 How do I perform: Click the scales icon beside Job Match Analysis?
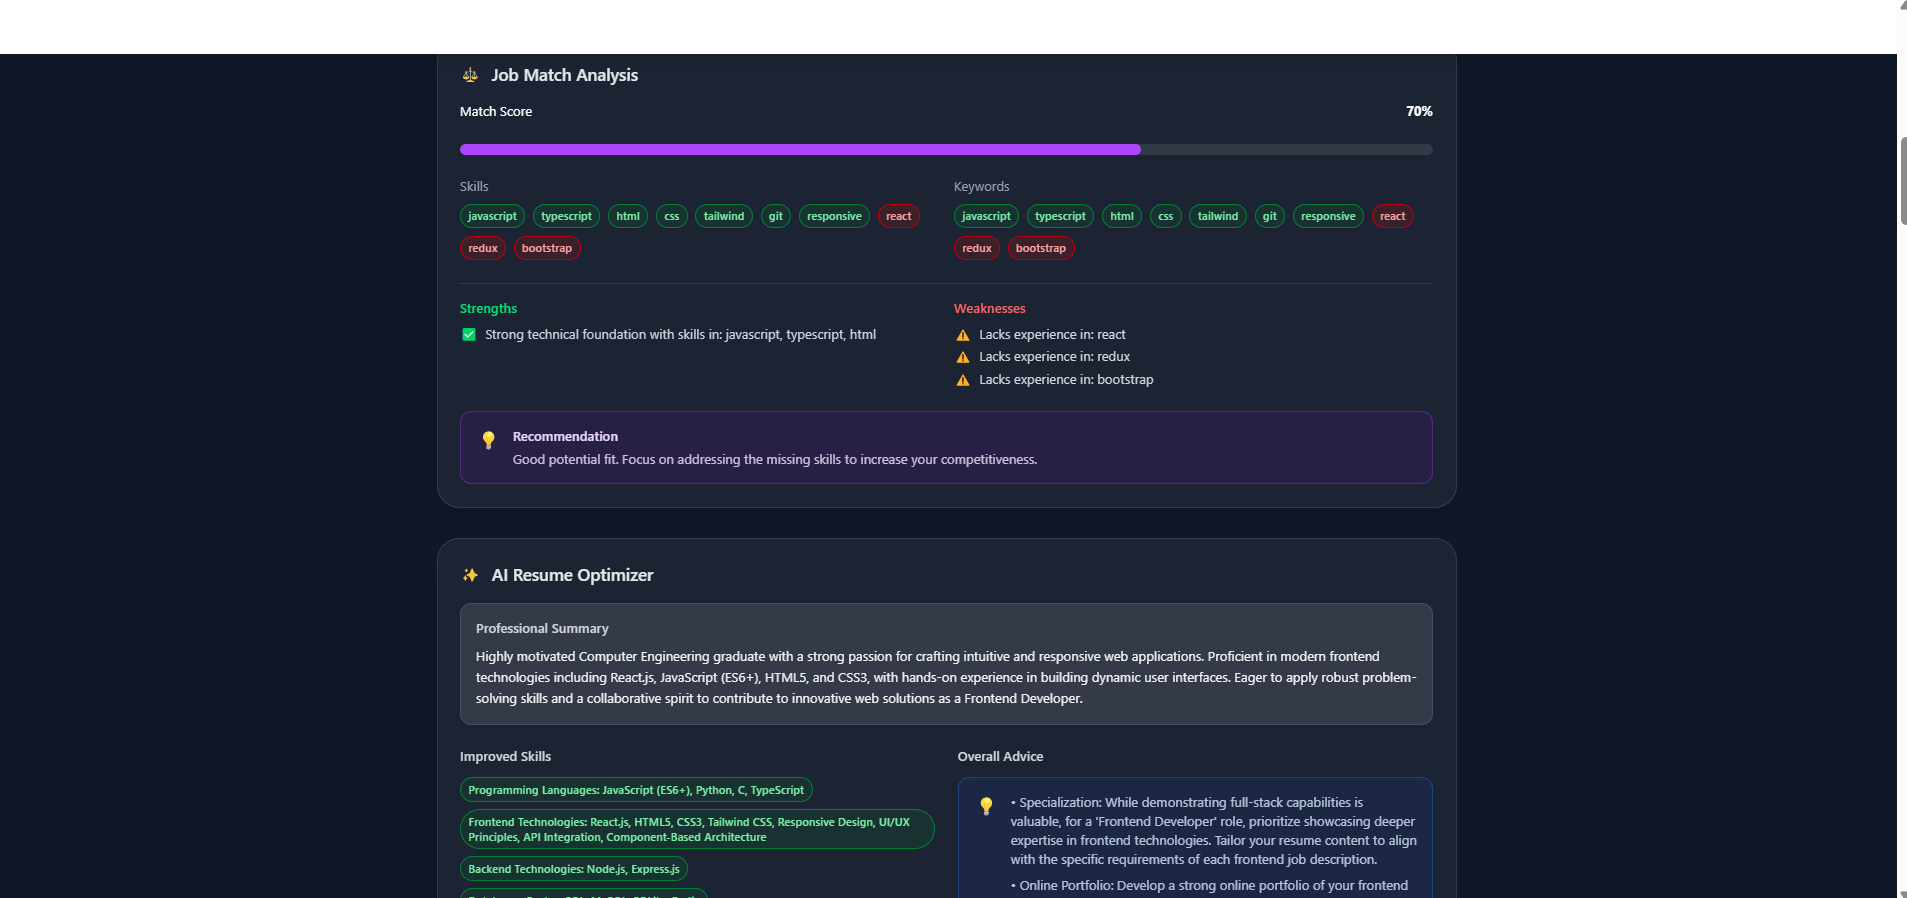coord(470,75)
